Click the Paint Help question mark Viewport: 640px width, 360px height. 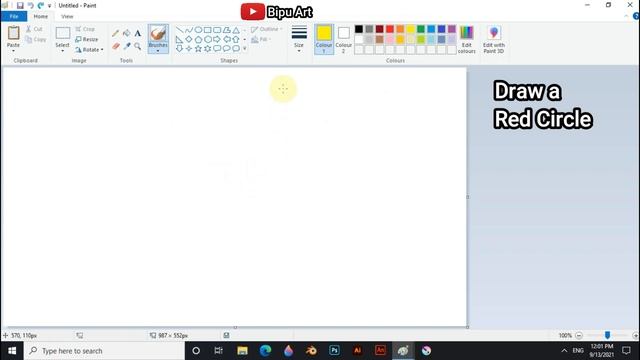click(636, 16)
